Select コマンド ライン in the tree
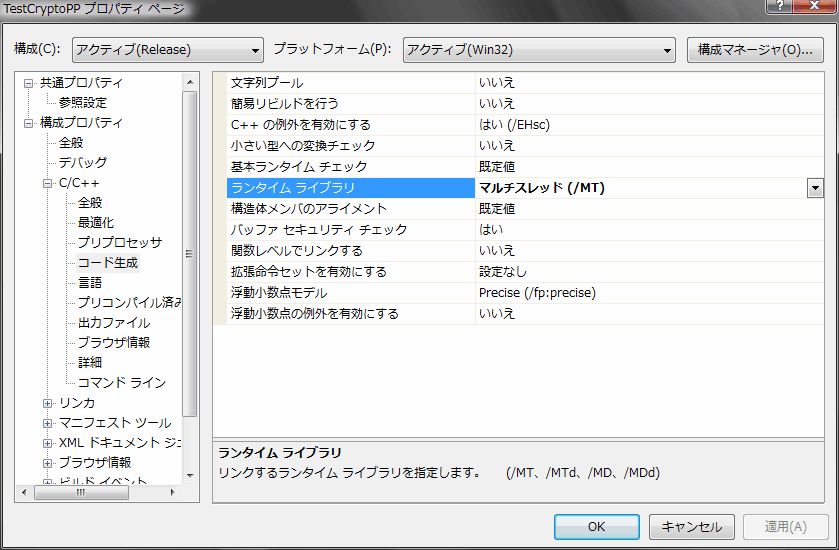Screen dimensions: 839x550 (122, 383)
